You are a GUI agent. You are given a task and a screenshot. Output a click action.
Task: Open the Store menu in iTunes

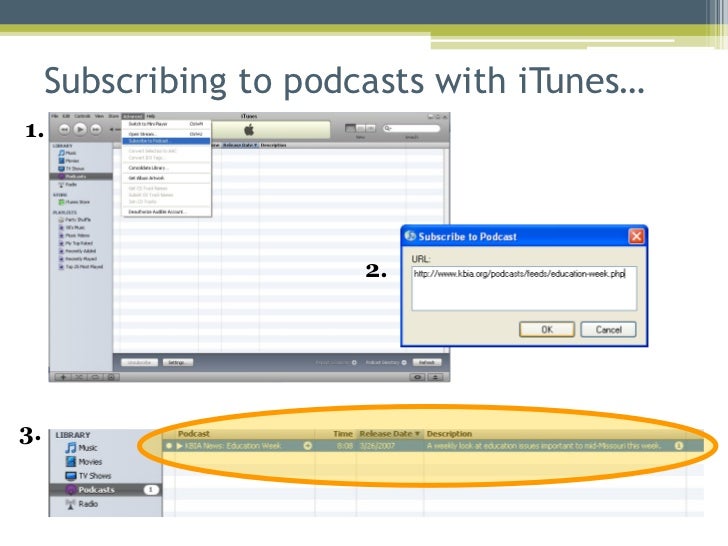(113, 116)
